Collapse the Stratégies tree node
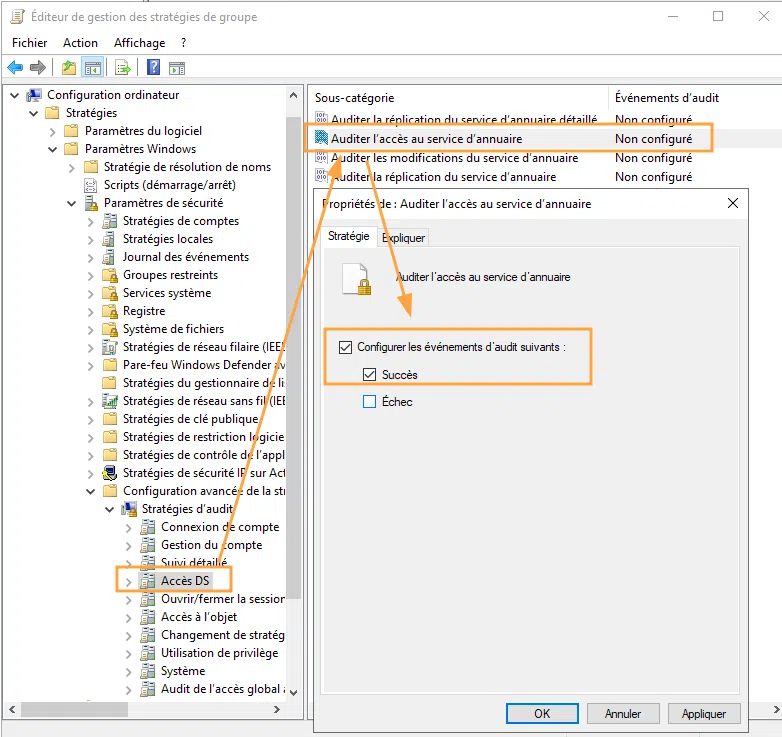This screenshot has width=782, height=737. click(x=33, y=113)
